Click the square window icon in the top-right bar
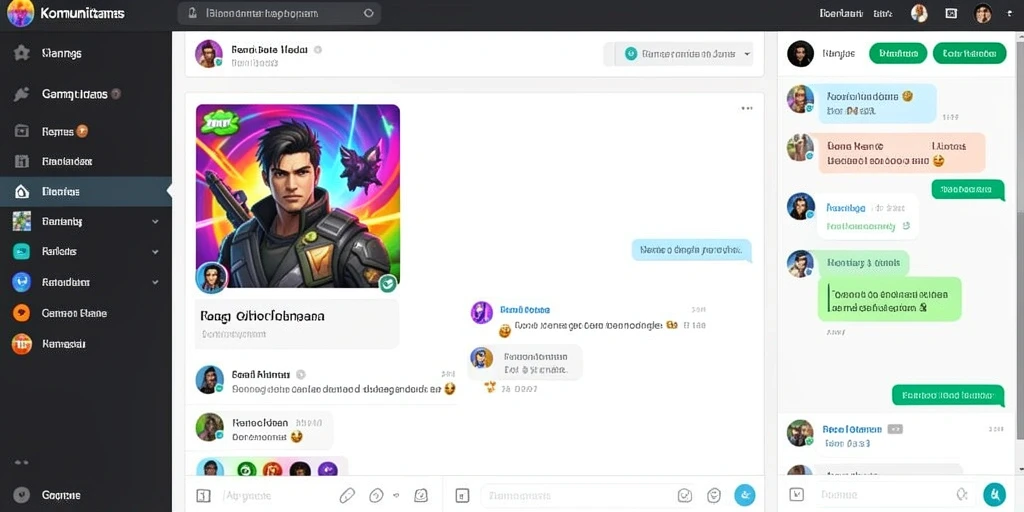1024x512 pixels. coord(951,13)
